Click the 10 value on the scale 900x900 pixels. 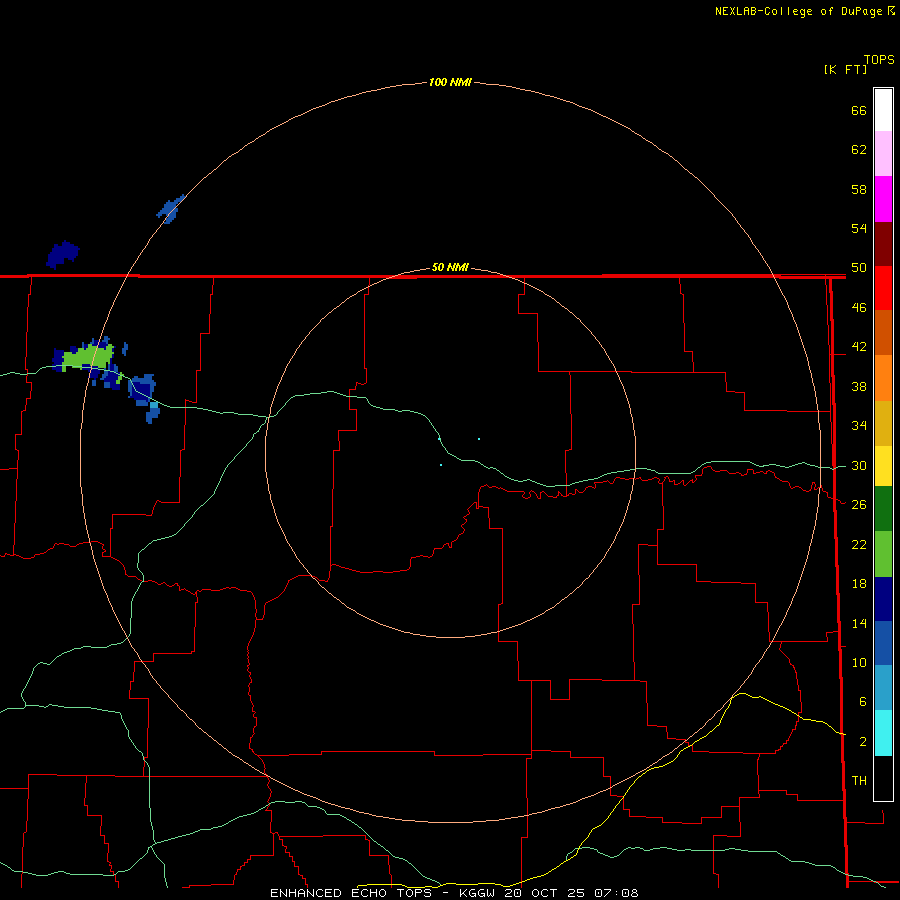coord(859,662)
